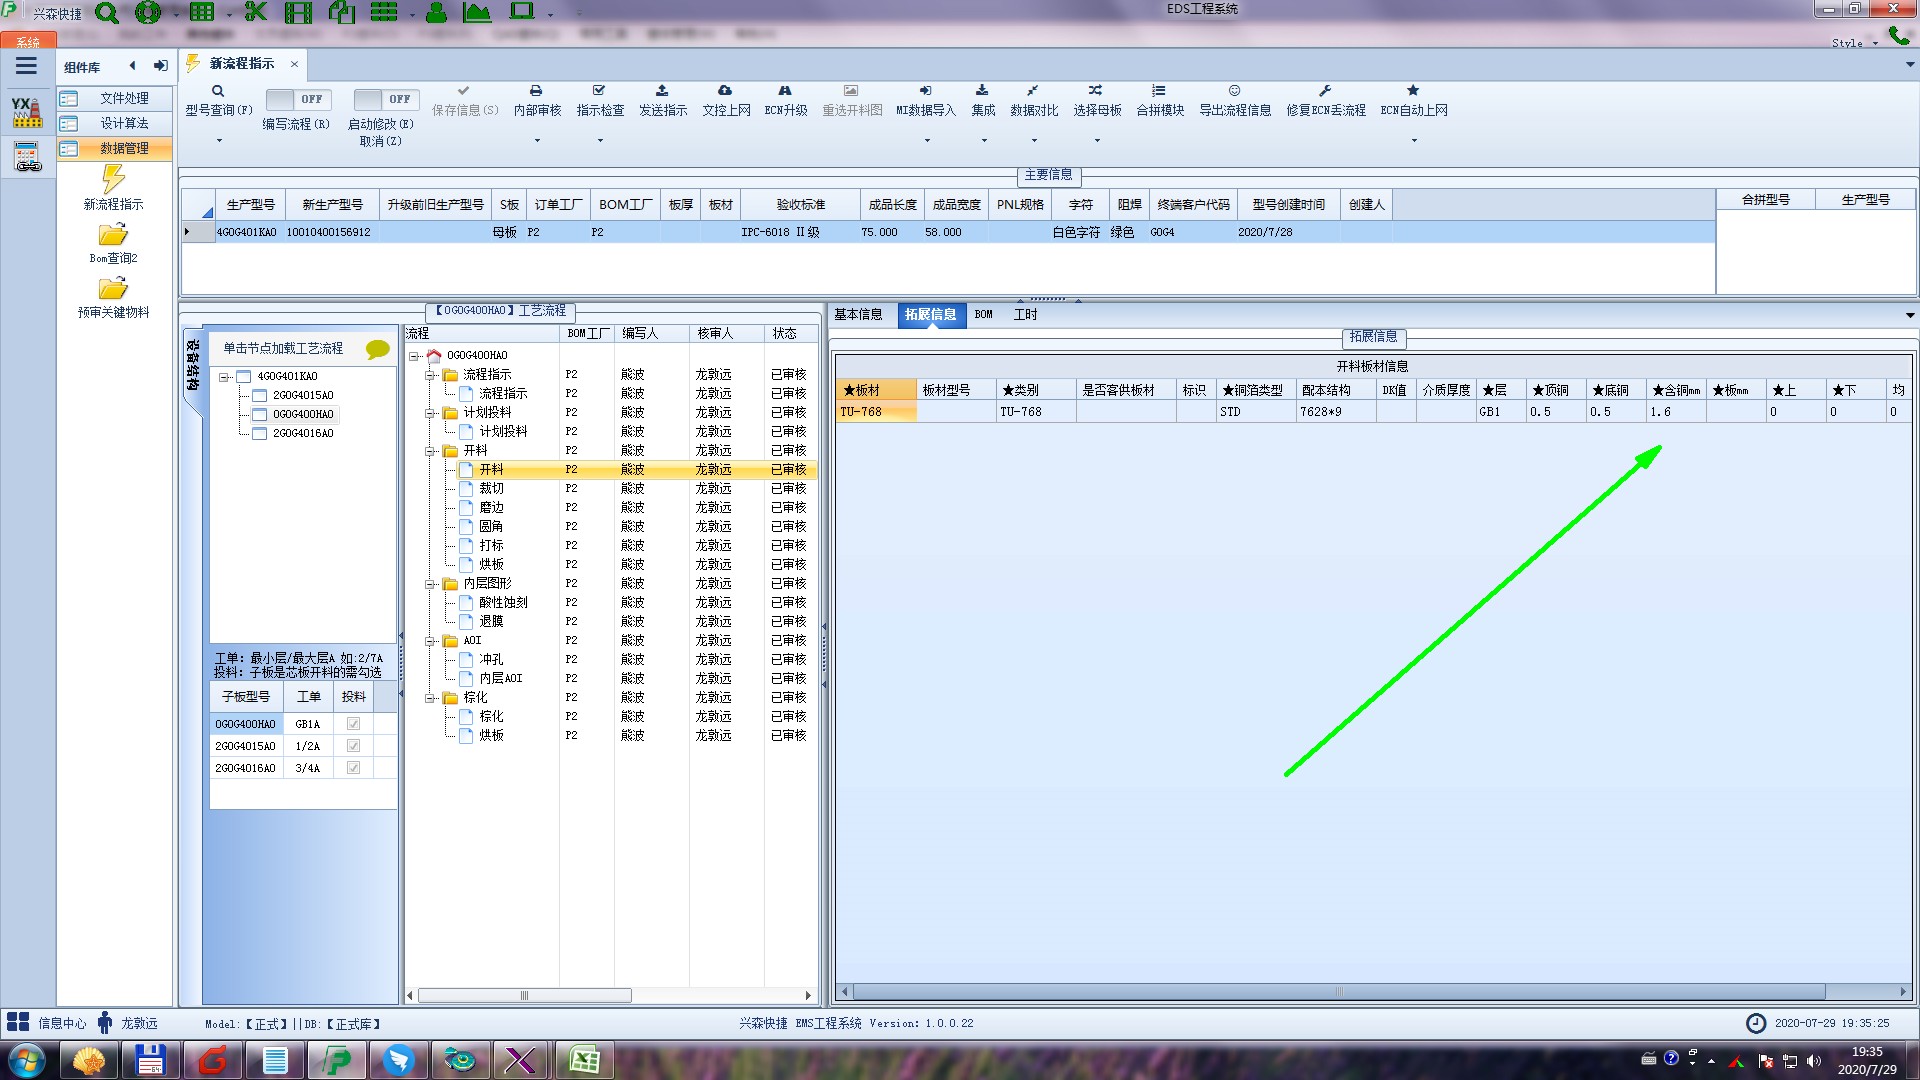Open the 新流程指示 lightning icon in the sidebar

[x=113, y=180]
